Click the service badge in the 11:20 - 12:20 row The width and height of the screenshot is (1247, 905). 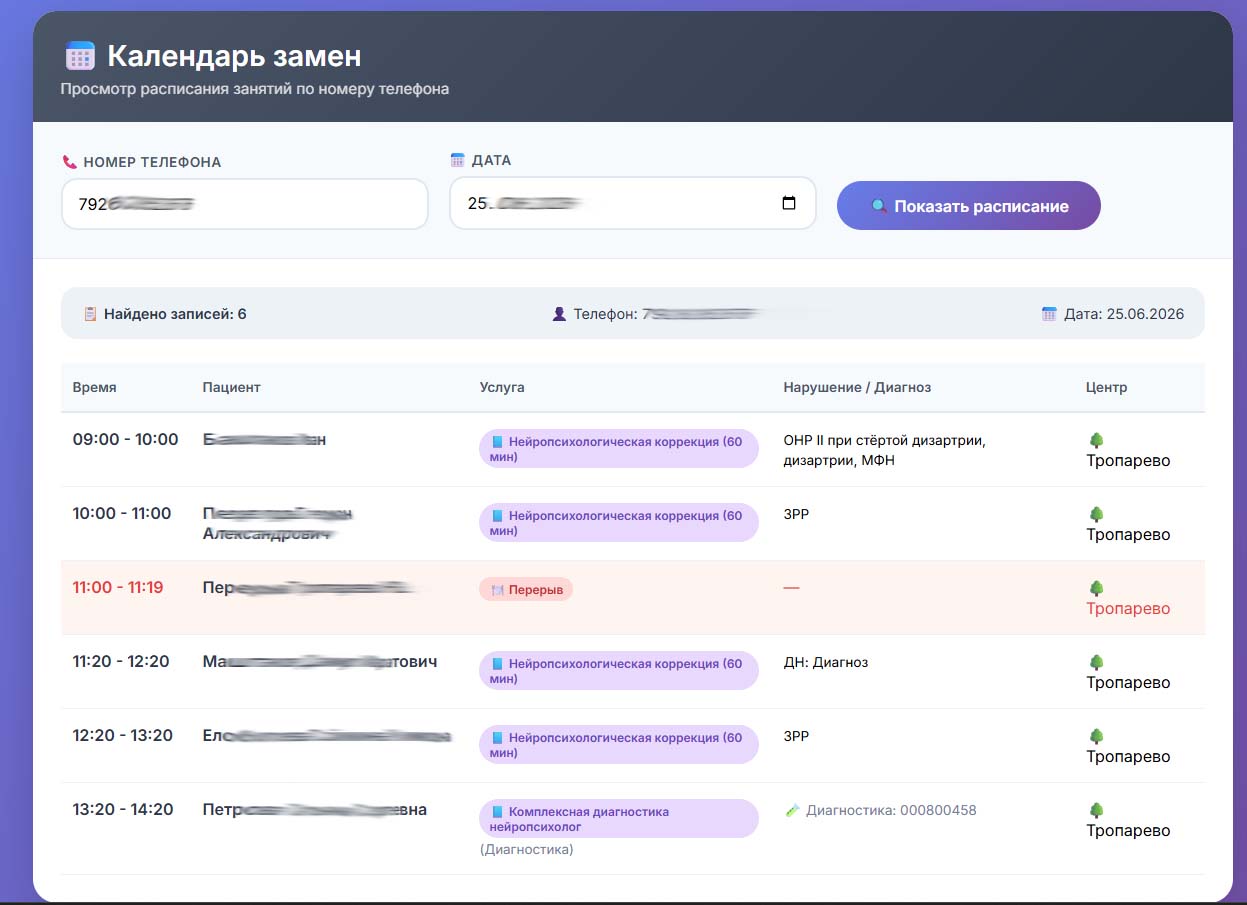coord(619,671)
